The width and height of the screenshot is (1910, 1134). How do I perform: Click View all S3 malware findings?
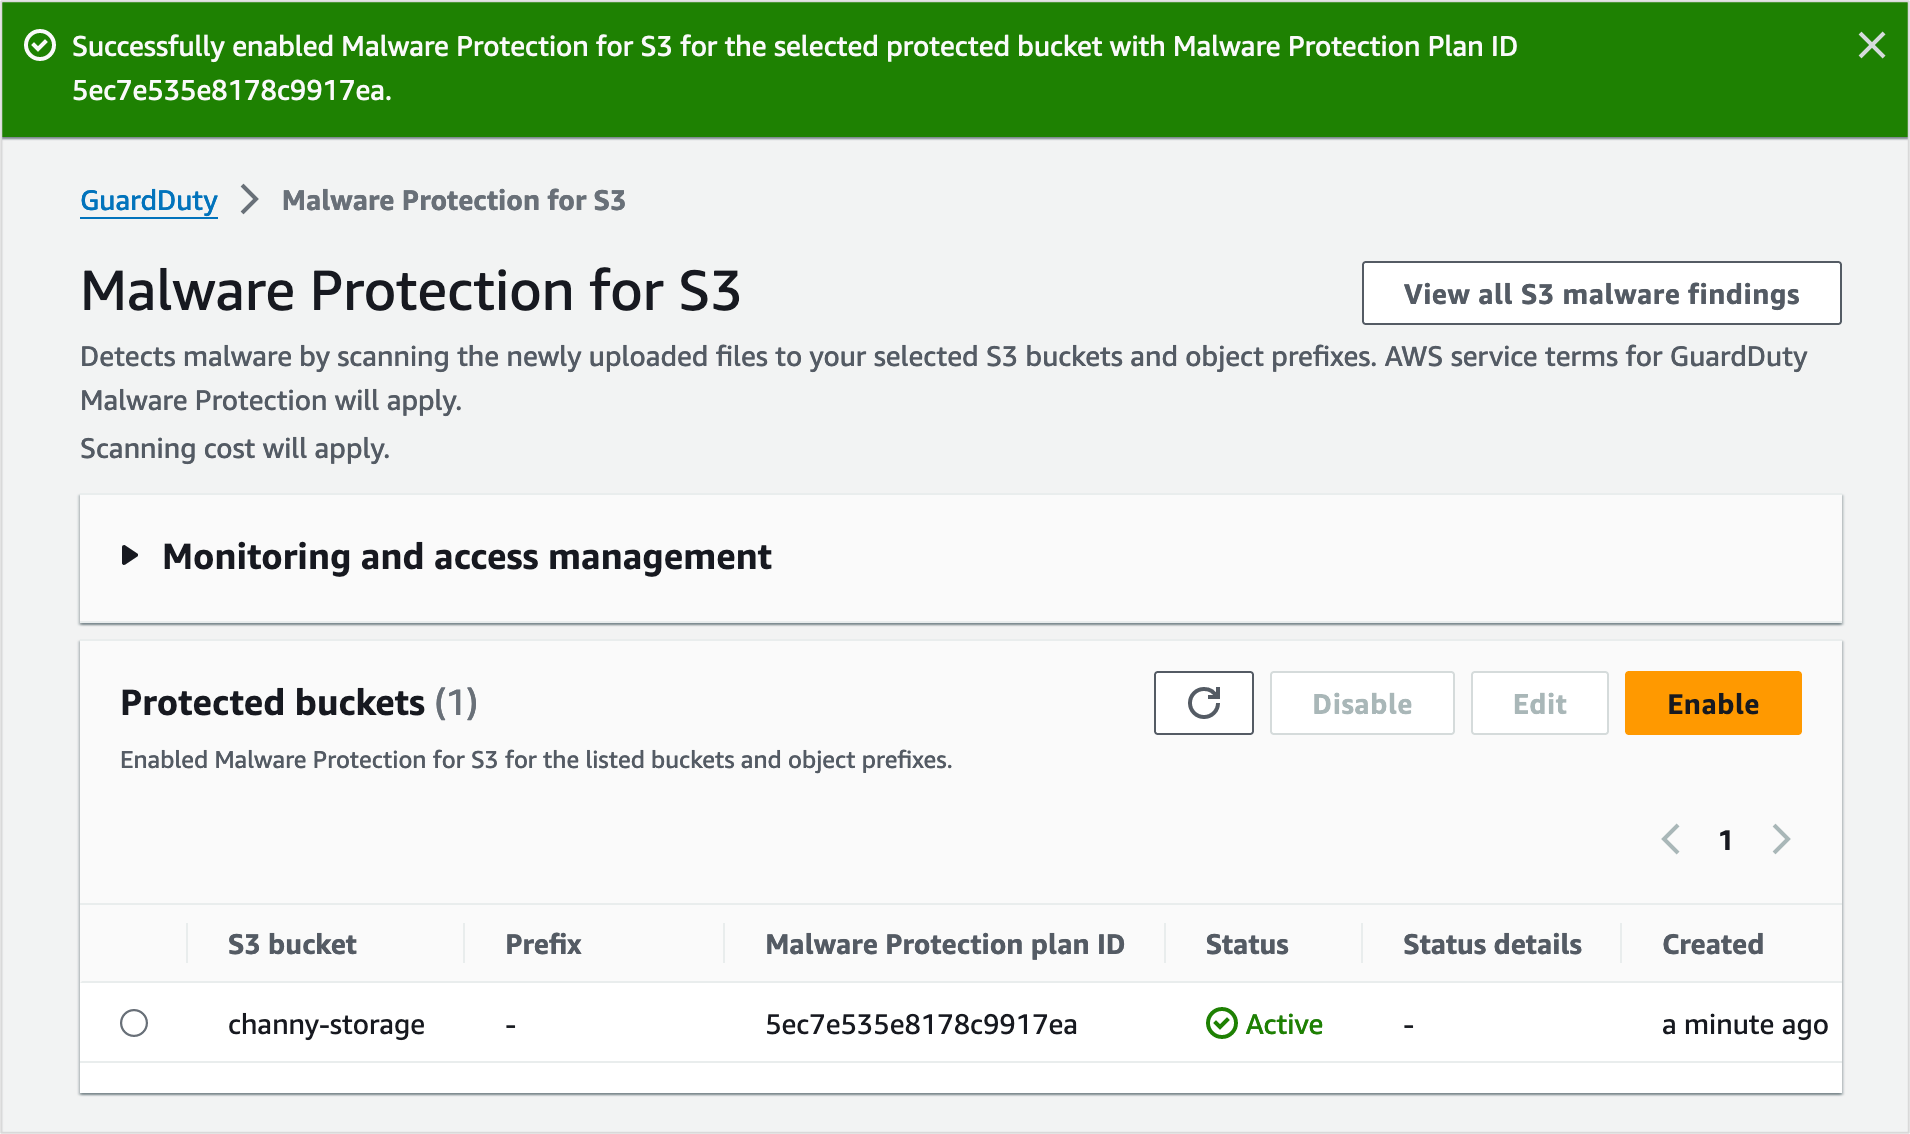click(1601, 294)
